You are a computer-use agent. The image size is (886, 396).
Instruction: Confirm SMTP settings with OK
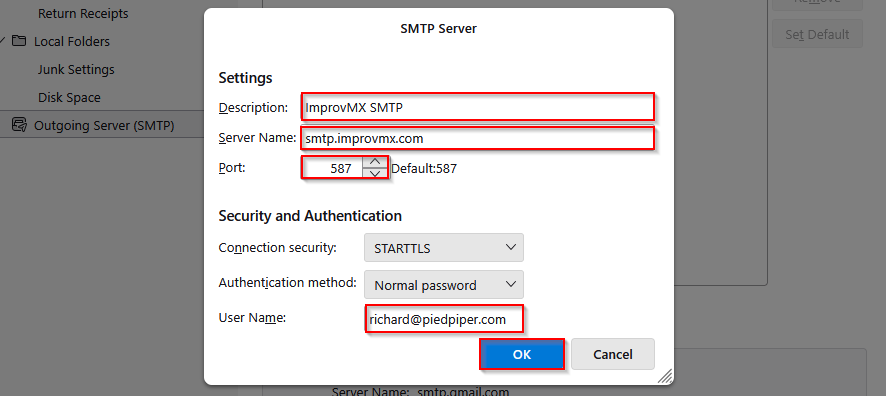(x=522, y=354)
